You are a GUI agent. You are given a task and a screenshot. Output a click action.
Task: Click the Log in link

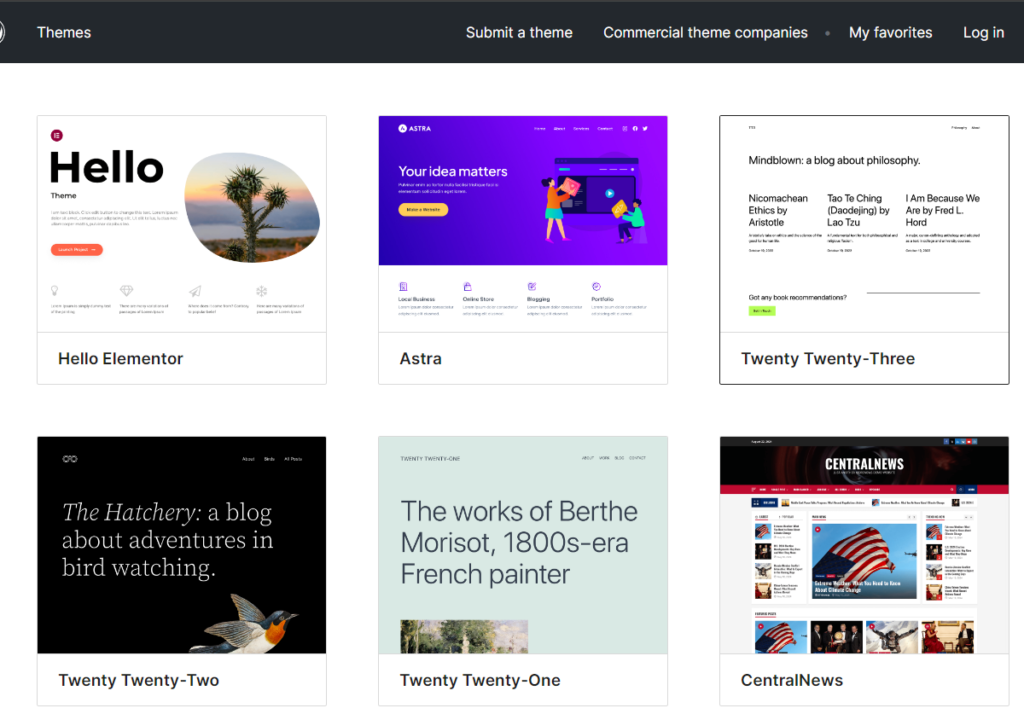pyautogui.click(x=983, y=32)
